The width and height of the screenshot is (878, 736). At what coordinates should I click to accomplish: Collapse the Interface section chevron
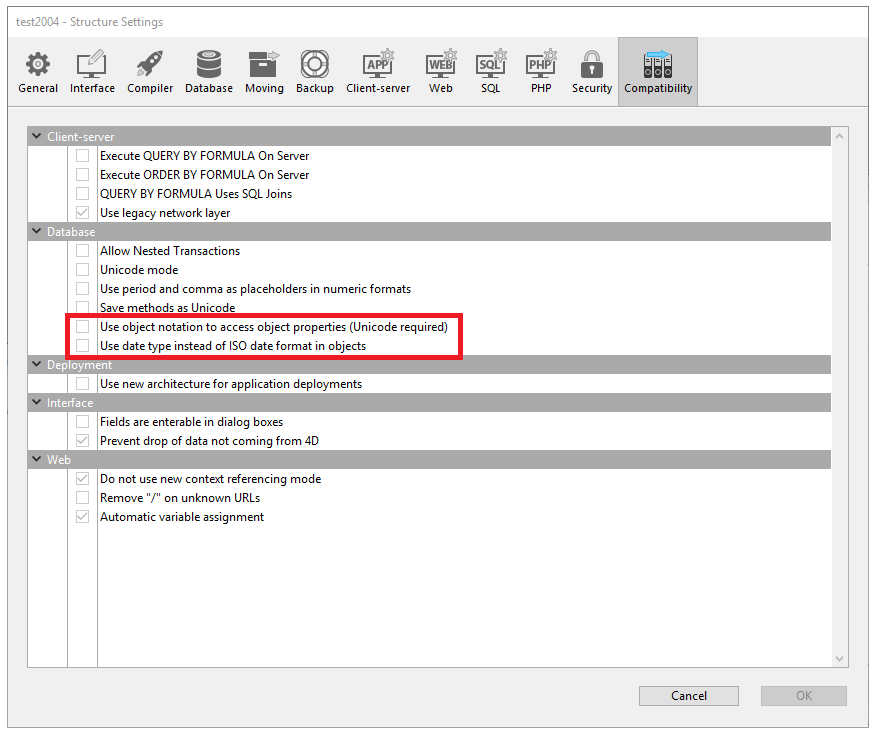click(37, 403)
